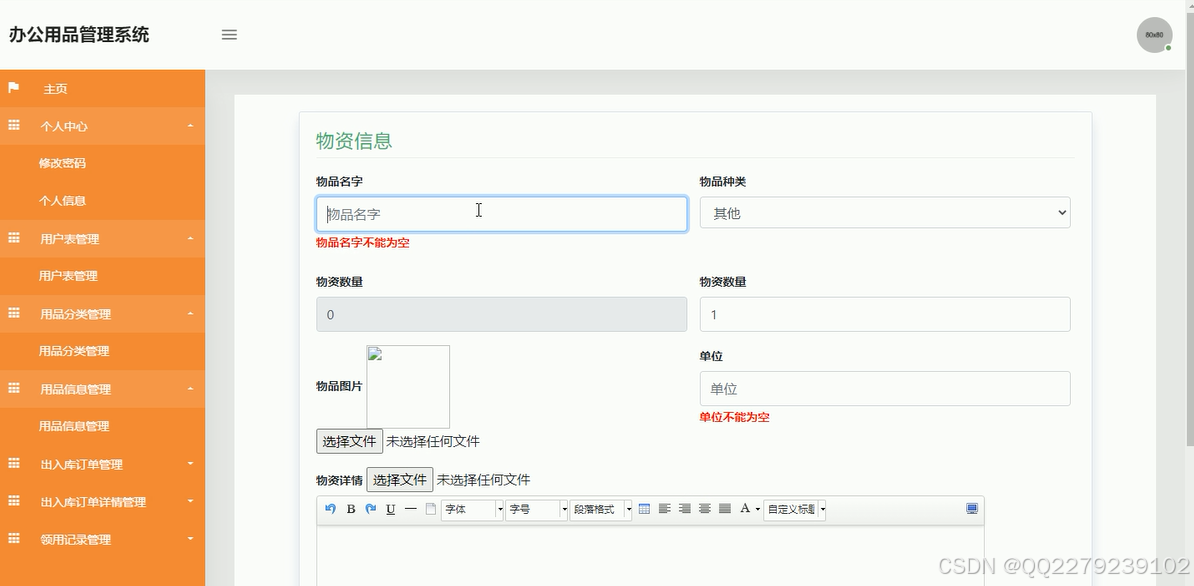Click the Redo icon in the editor toolbar
Viewport: 1194px width, 586px height.
(x=370, y=509)
